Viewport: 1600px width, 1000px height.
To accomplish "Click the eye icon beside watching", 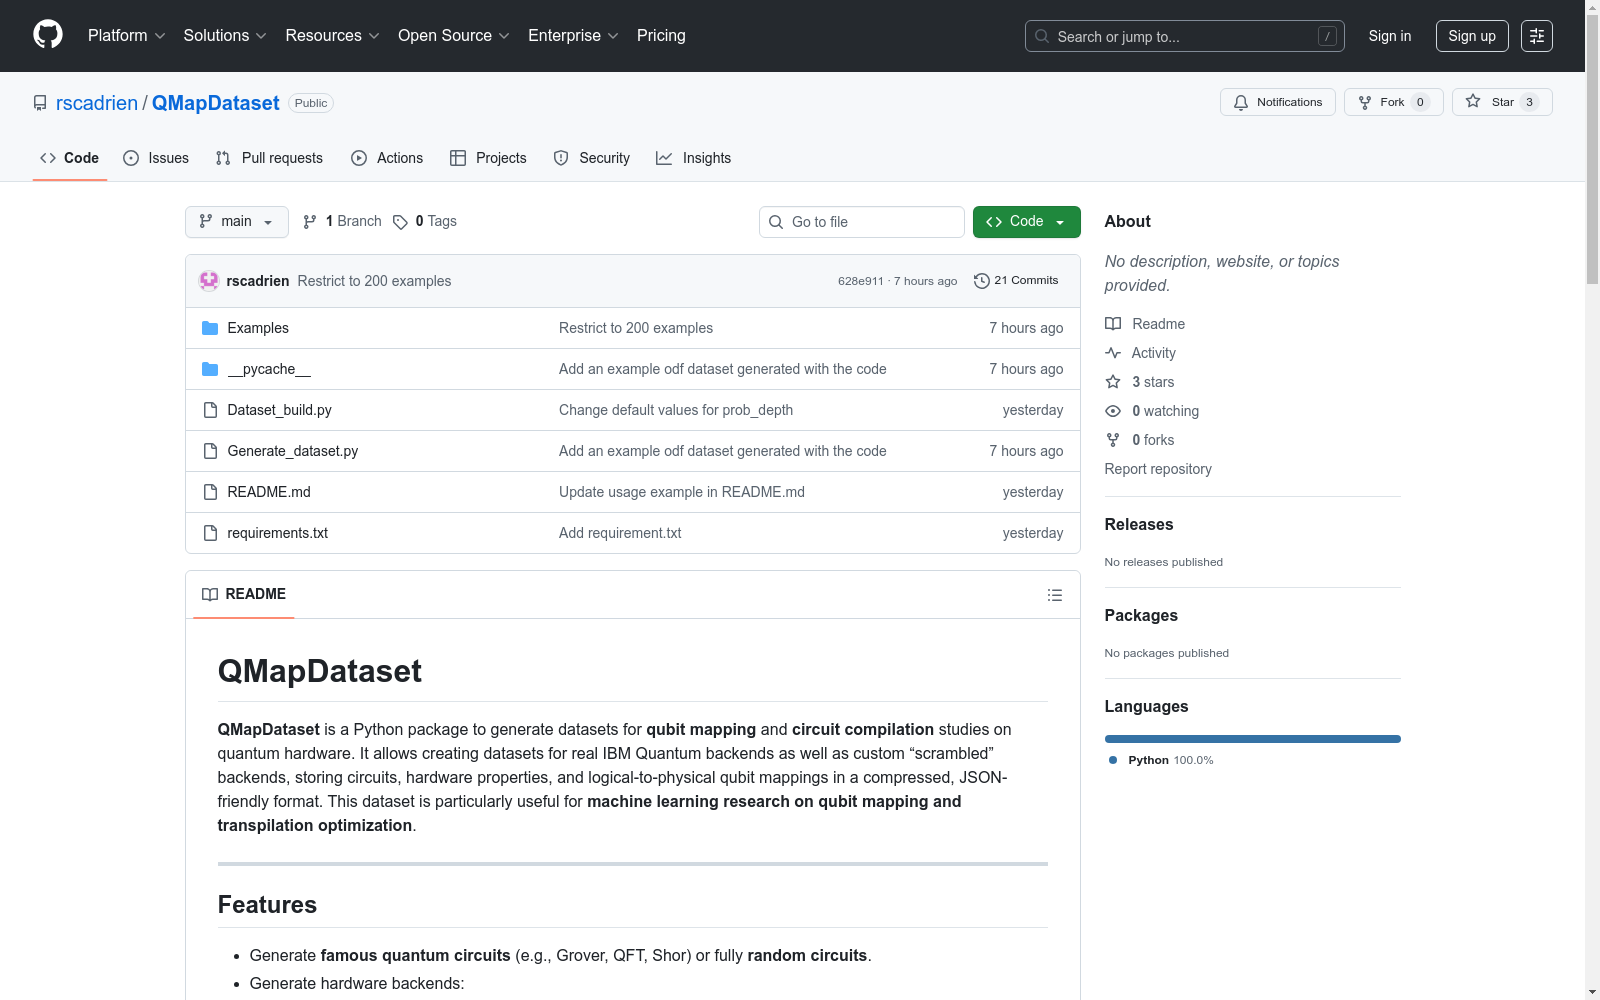I will (1113, 411).
